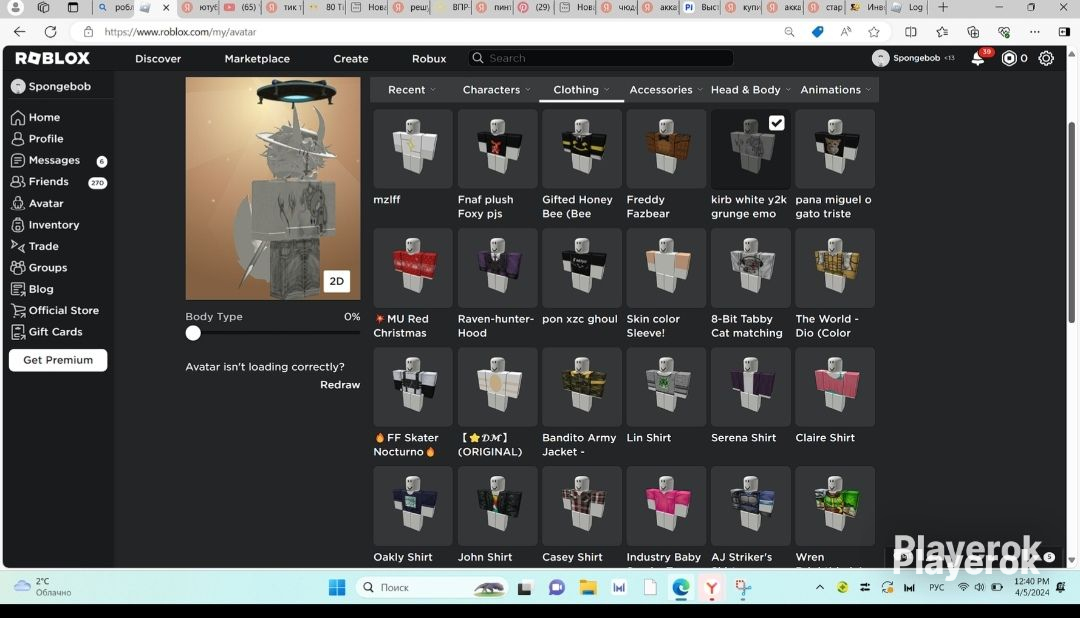Adjust the Body Type slider handle
Screen dimensions: 1080x618
(193, 333)
